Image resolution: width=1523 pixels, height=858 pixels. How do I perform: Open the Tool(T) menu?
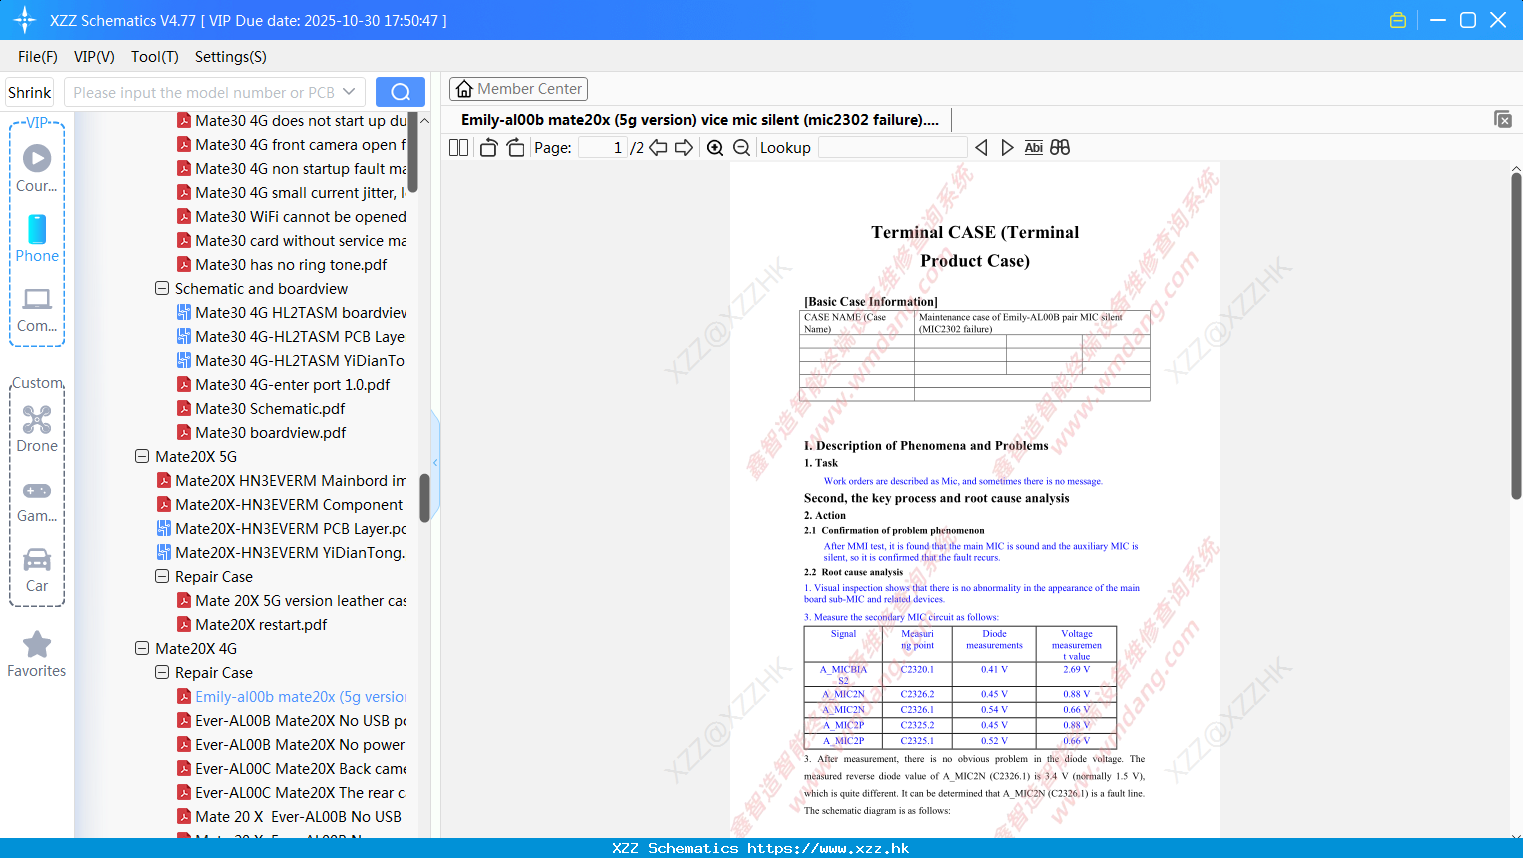[155, 57]
